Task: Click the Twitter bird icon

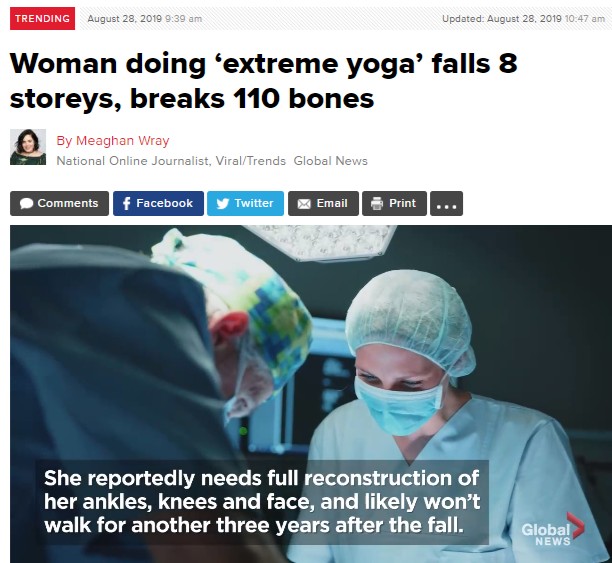Action: (x=222, y=203)
